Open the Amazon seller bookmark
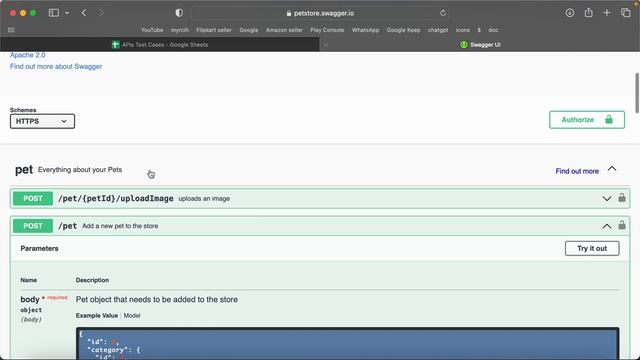Screen dimensions: 640x360 284,30
